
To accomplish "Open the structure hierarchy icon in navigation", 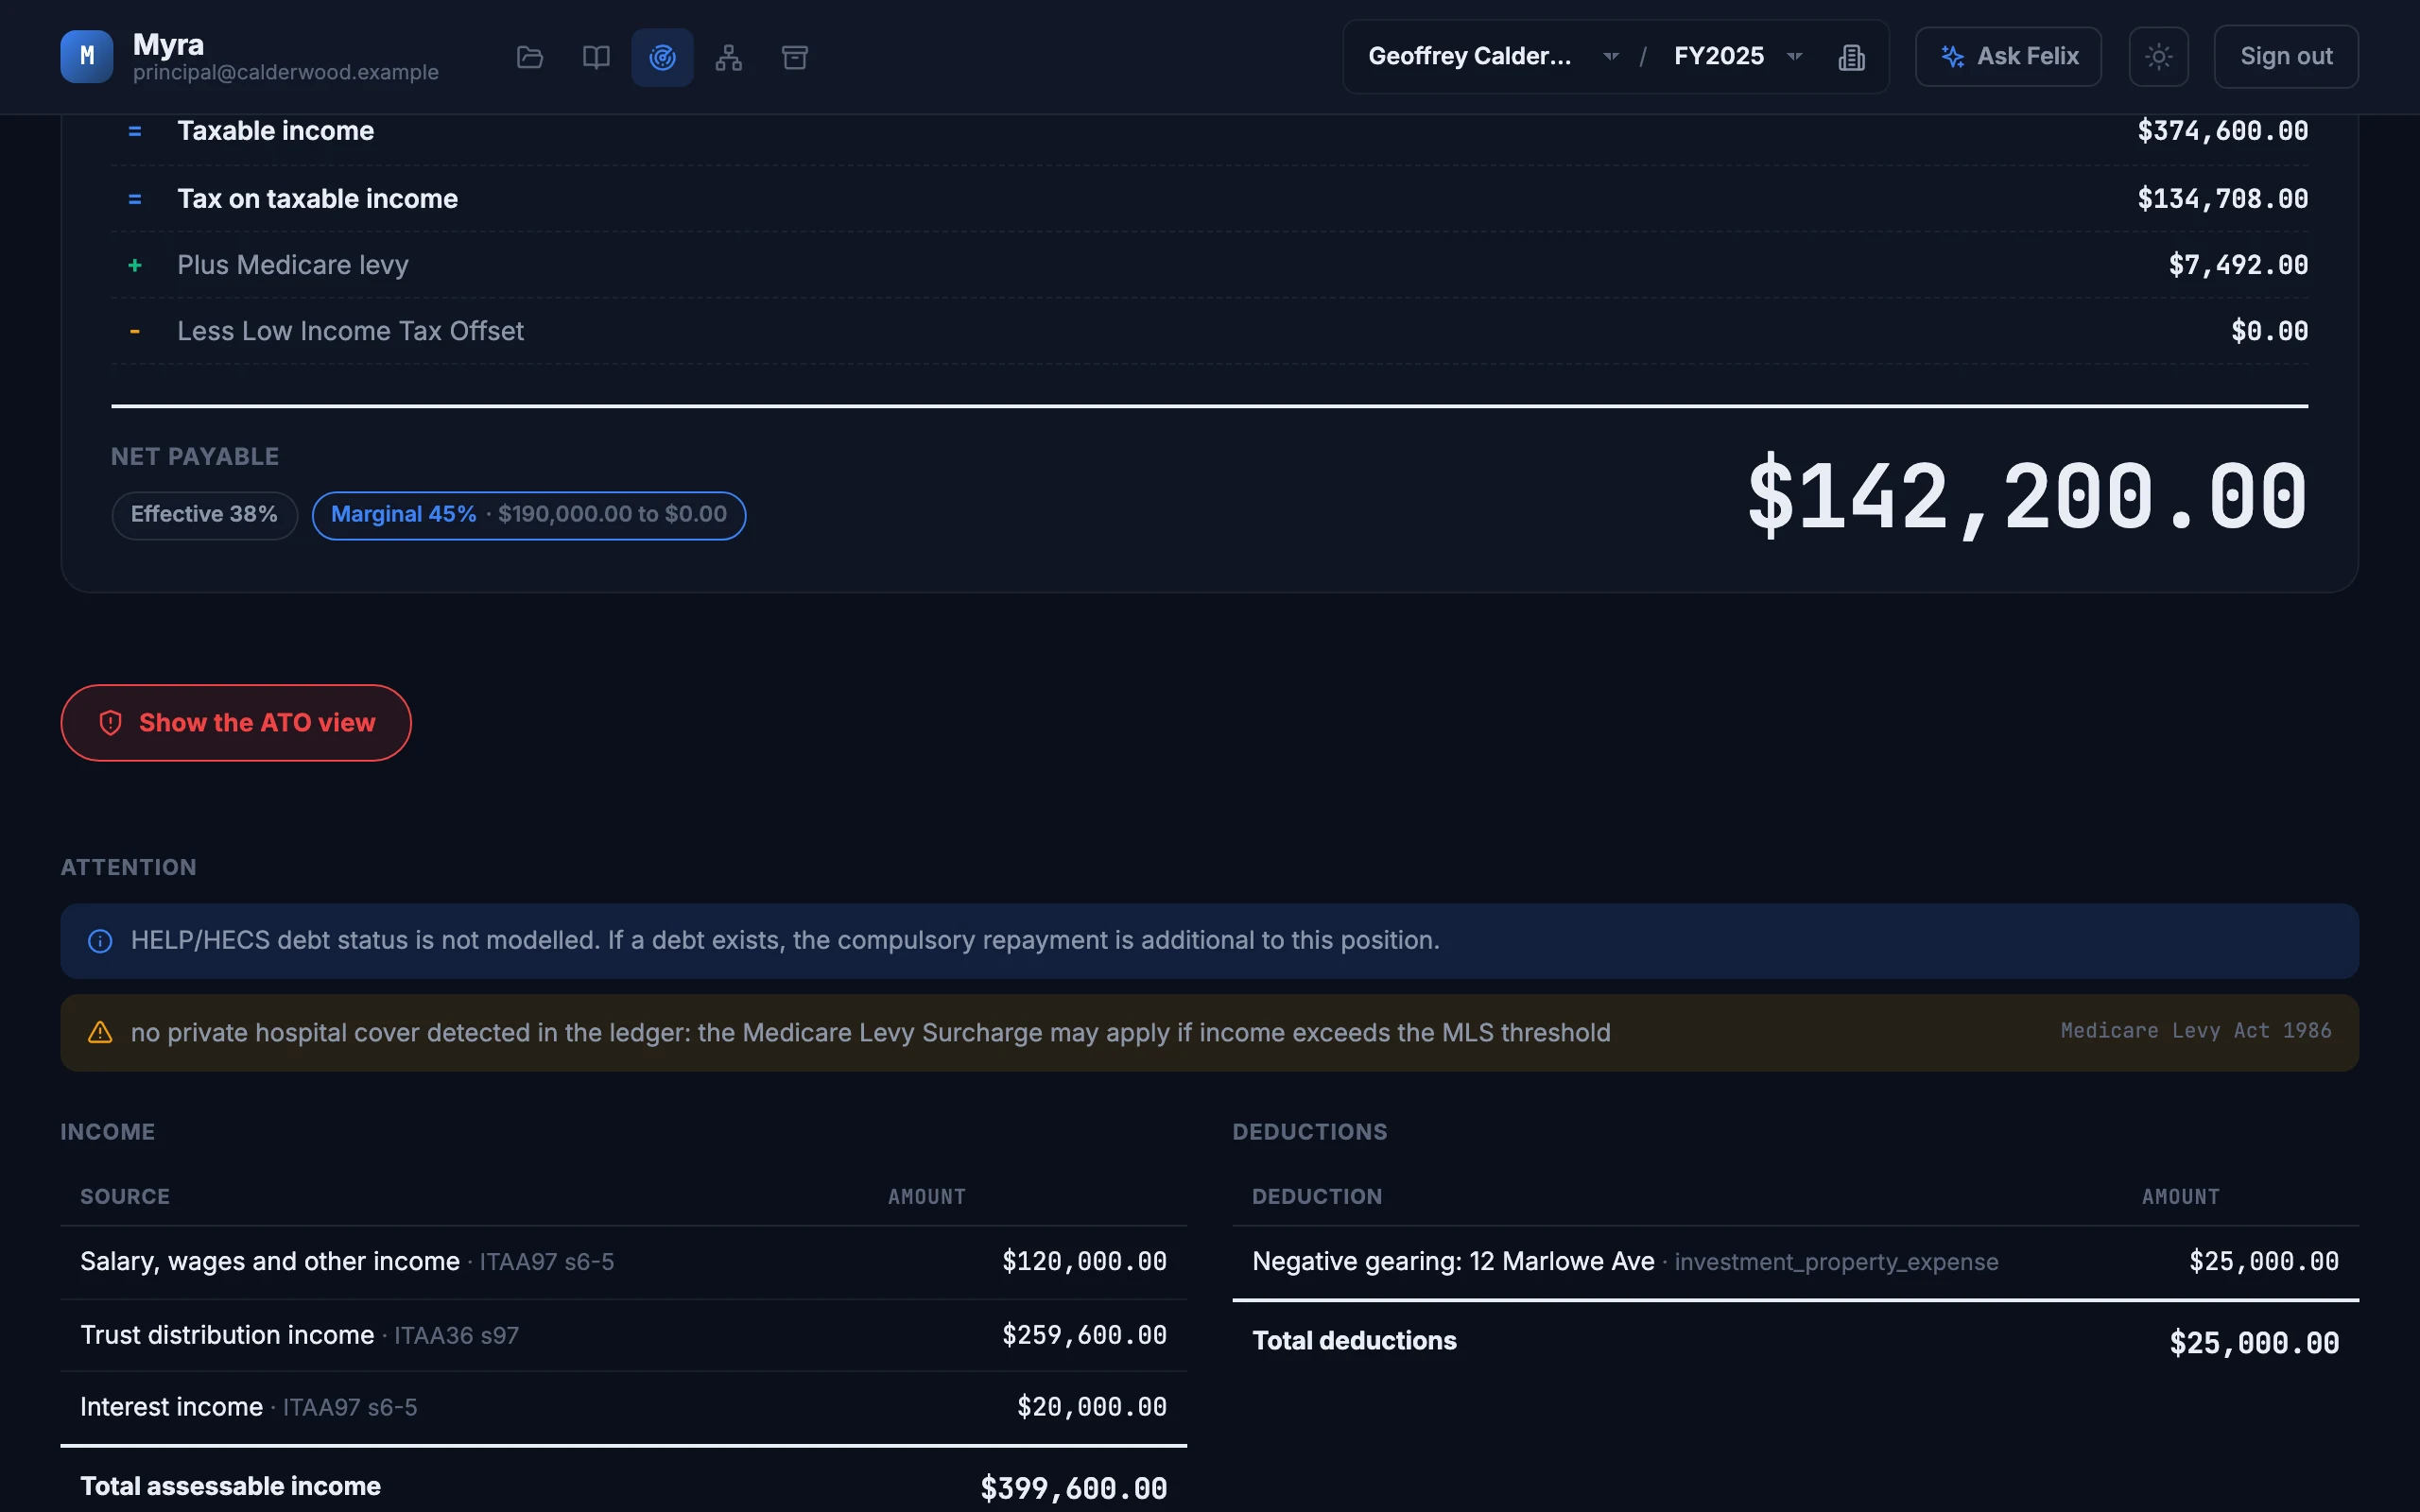I will click(729, 57).
